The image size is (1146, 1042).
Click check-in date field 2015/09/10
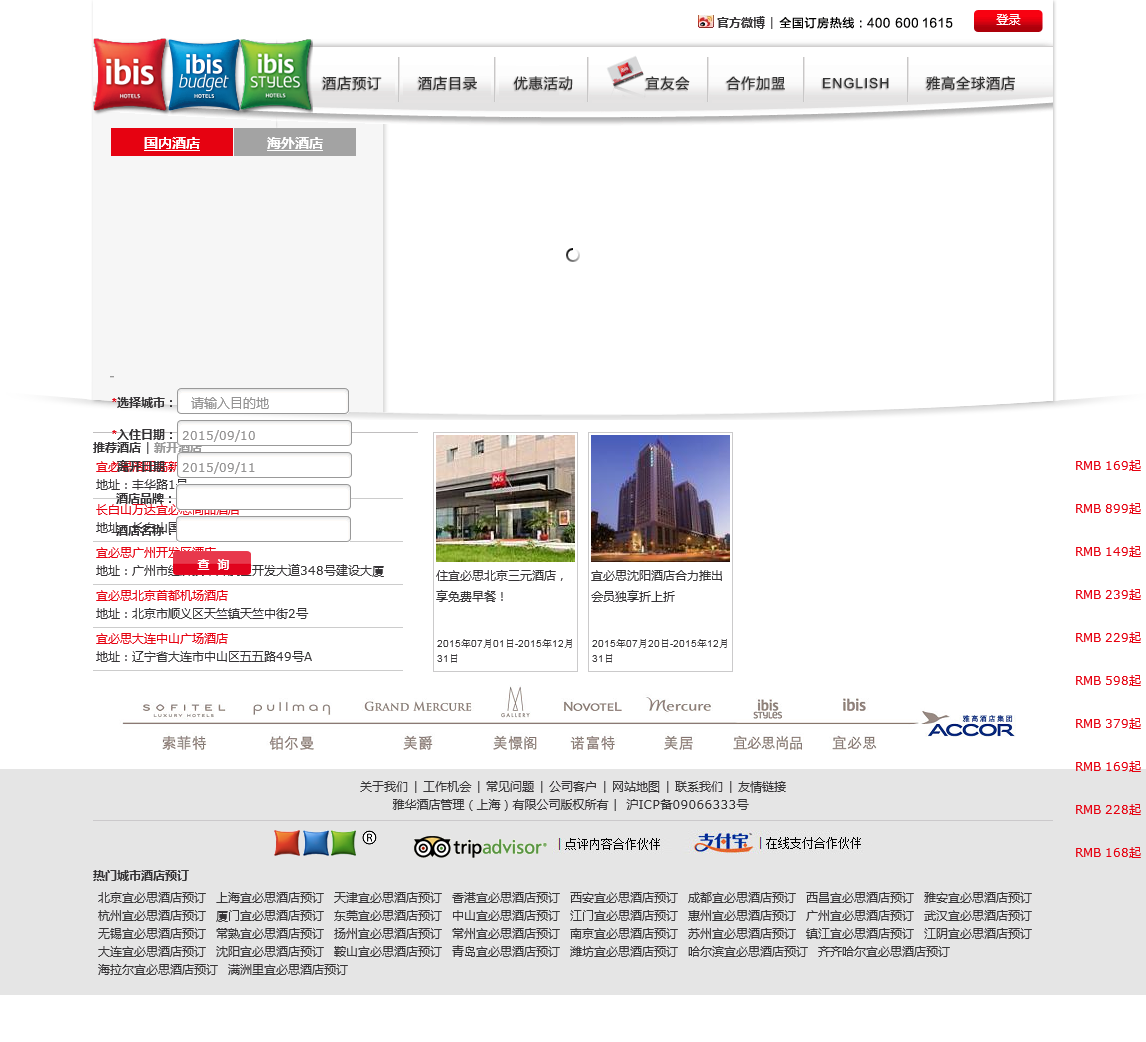click(264, 433)
